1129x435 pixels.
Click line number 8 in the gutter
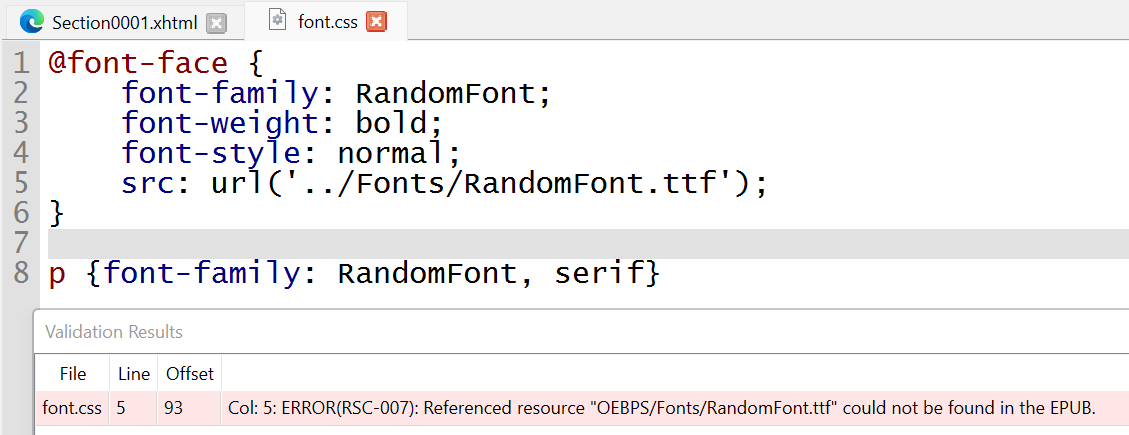pyautogui.click(x=21, y=274)
